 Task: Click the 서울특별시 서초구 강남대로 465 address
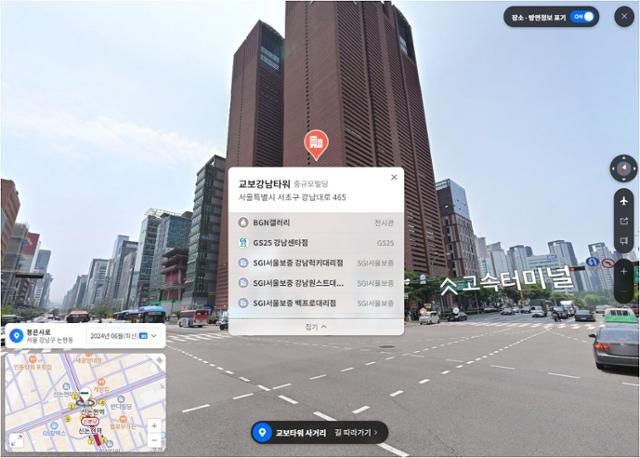point(292,198)
